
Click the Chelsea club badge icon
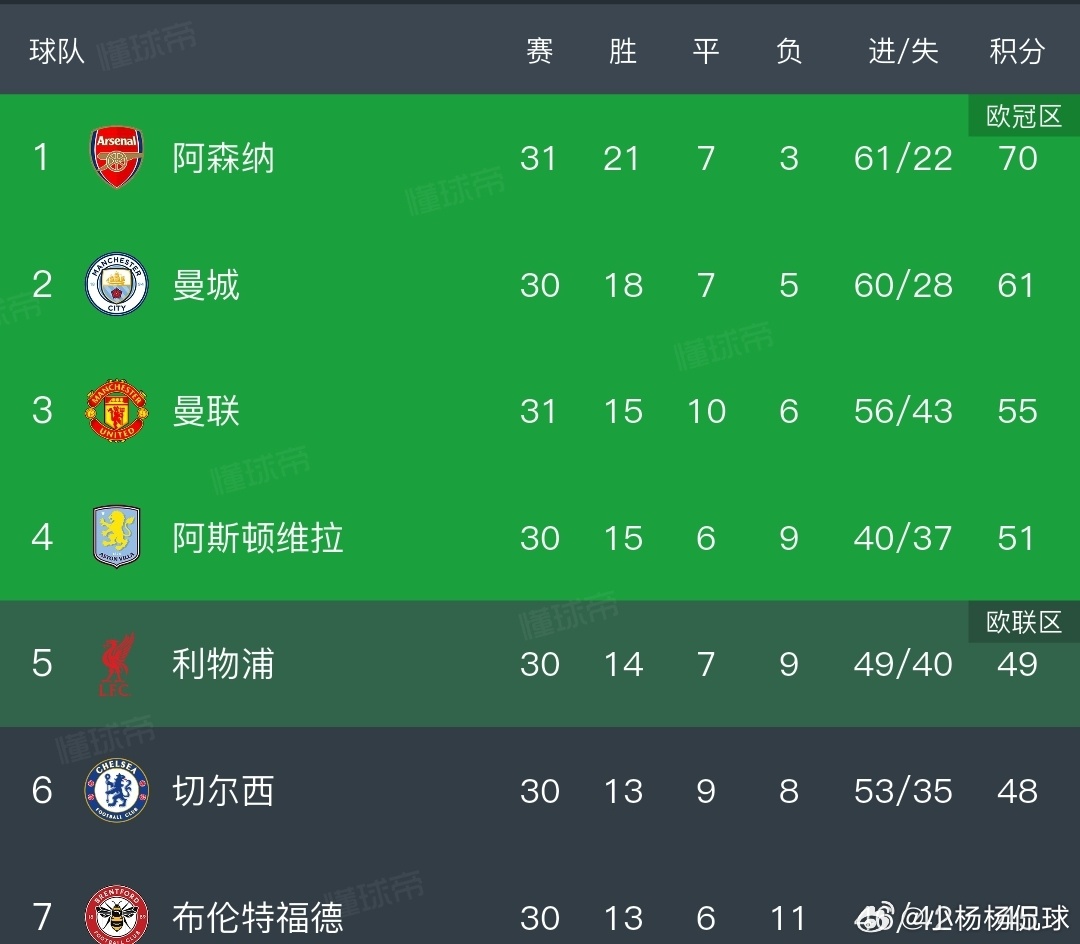[x=117, y=791]
